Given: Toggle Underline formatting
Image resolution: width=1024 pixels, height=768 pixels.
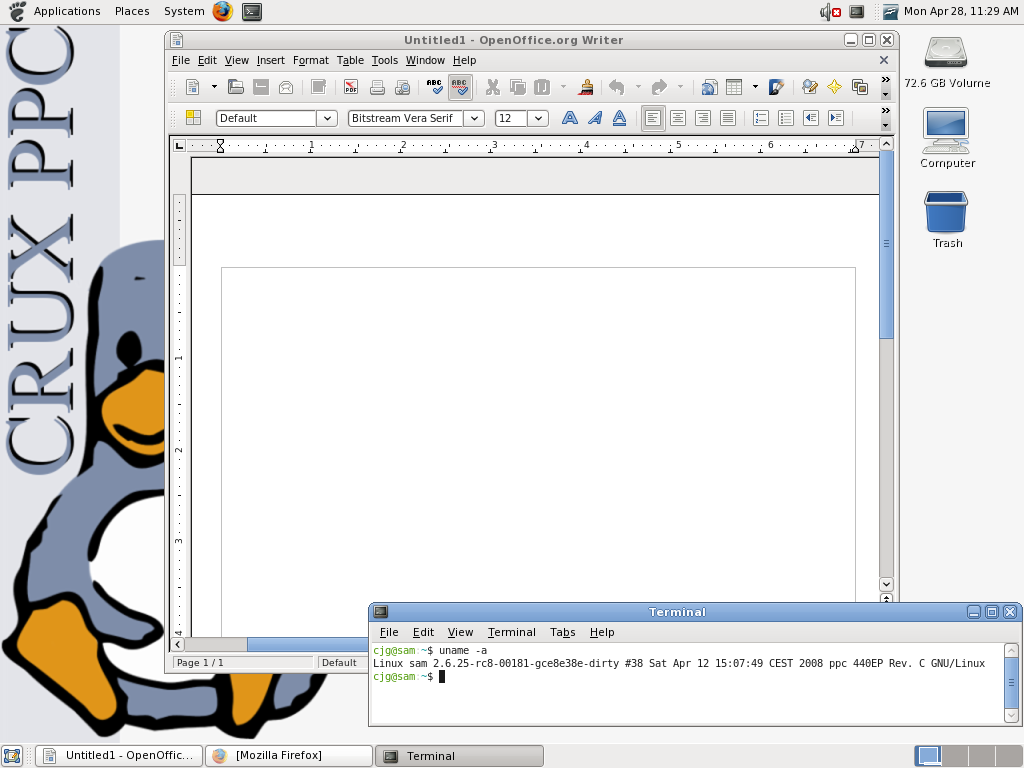Looking at the screenshot, I should point(620,118).
